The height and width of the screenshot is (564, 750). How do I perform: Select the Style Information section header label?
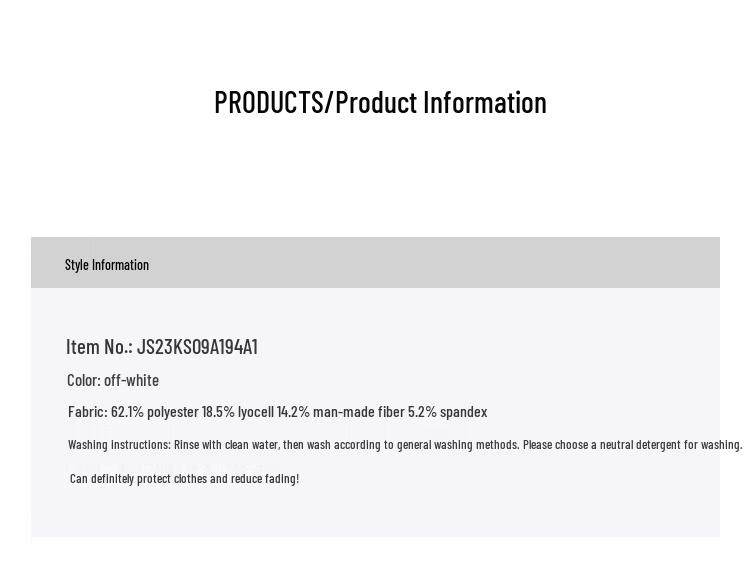107,265
